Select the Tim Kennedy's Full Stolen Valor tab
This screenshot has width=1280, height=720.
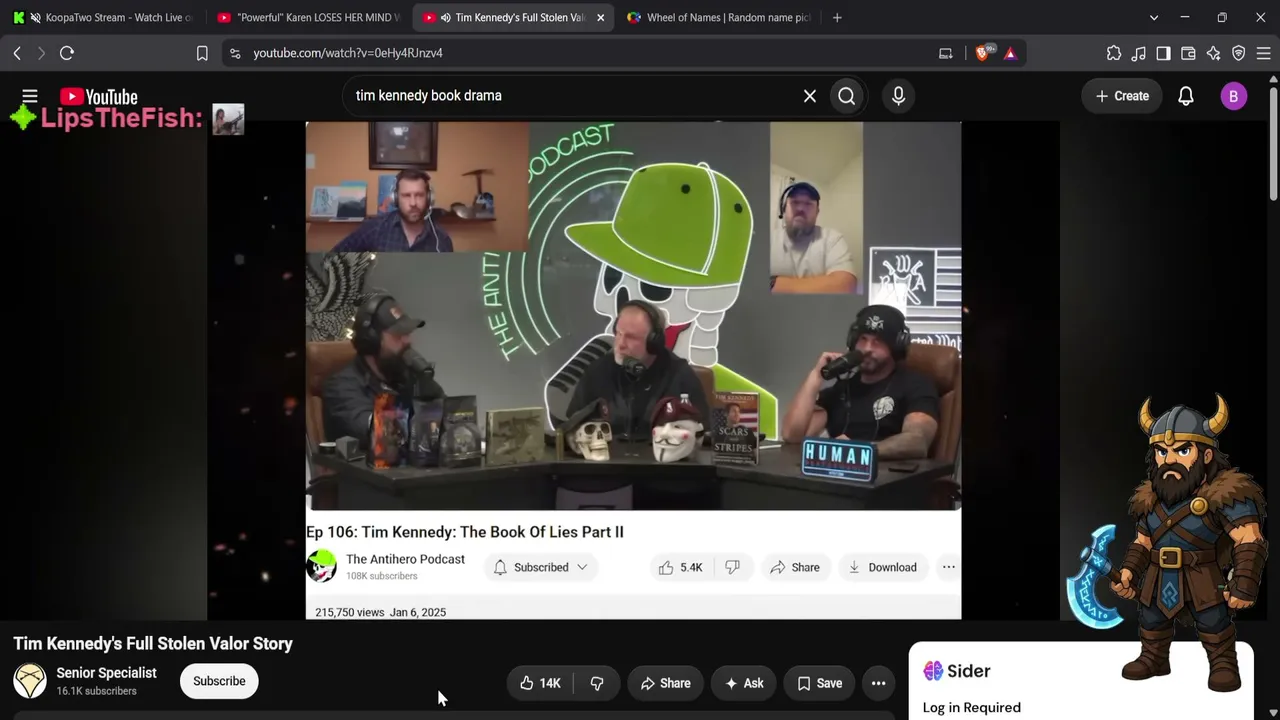click(512, 18)
